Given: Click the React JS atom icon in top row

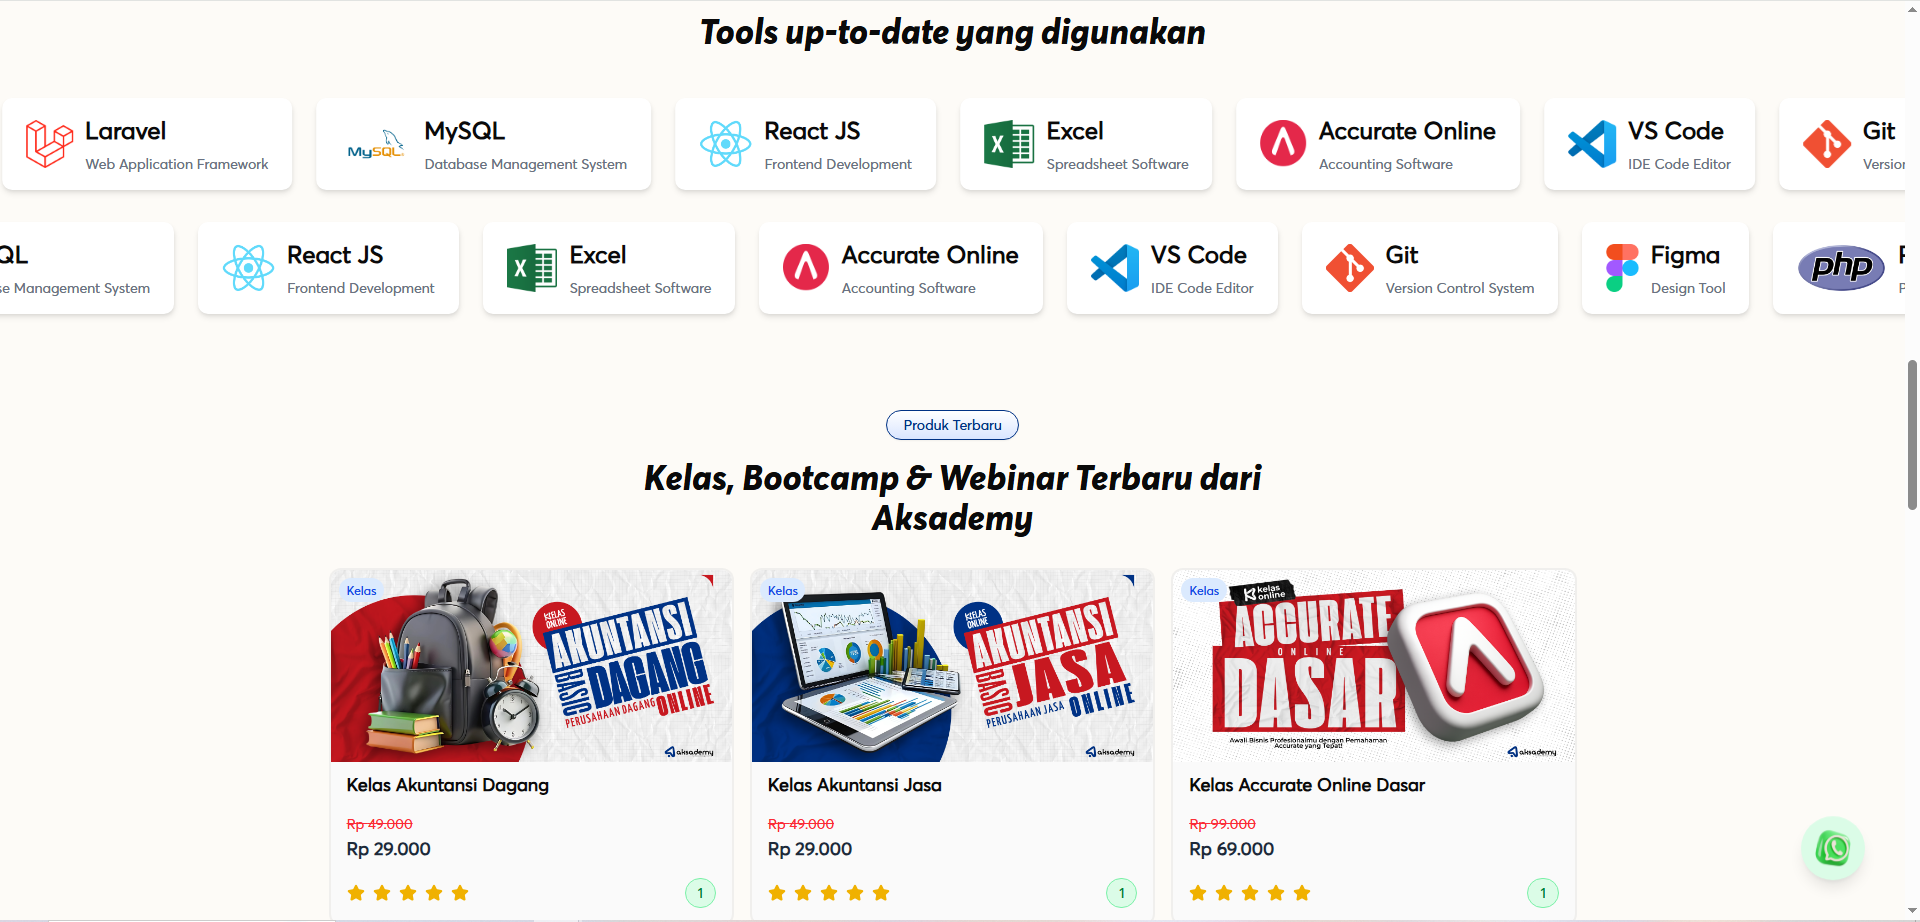Looking at the screenshot, I should point(725,144).
